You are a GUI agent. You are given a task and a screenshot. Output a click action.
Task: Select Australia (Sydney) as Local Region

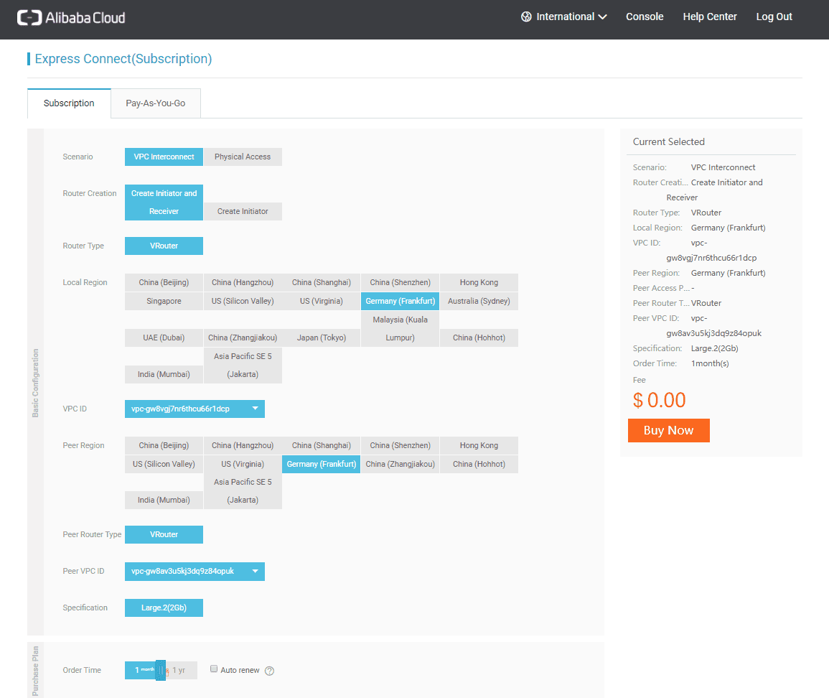pos(479,301)
